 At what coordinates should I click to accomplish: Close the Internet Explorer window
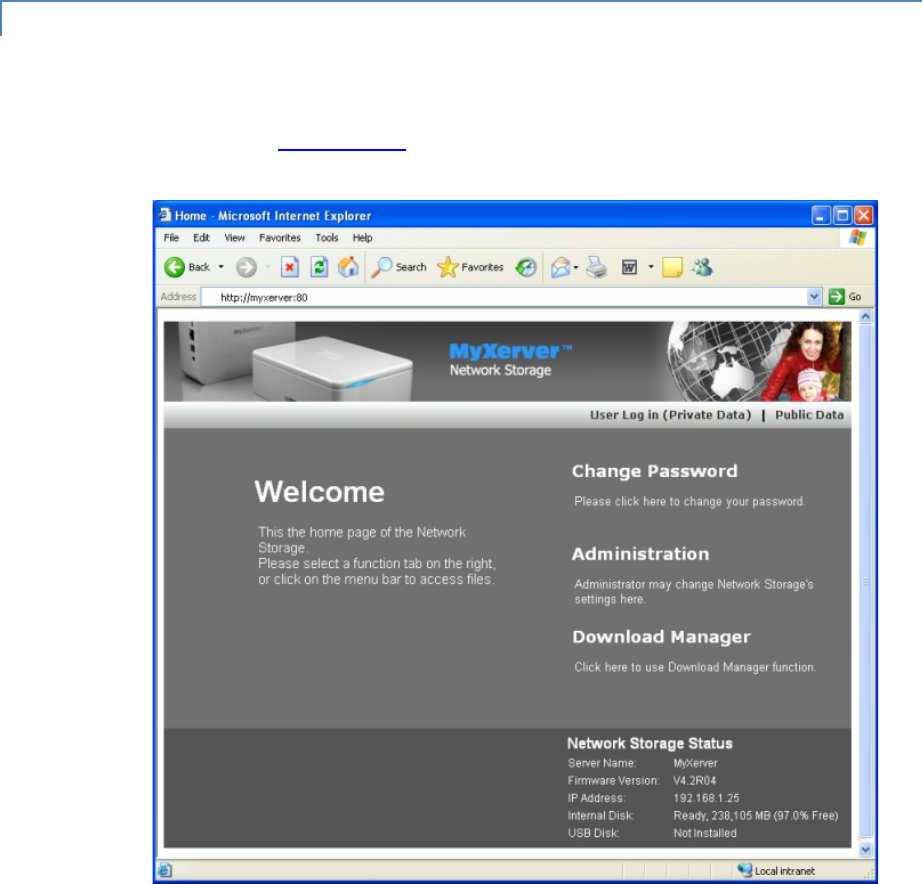(x=863, y=216)
